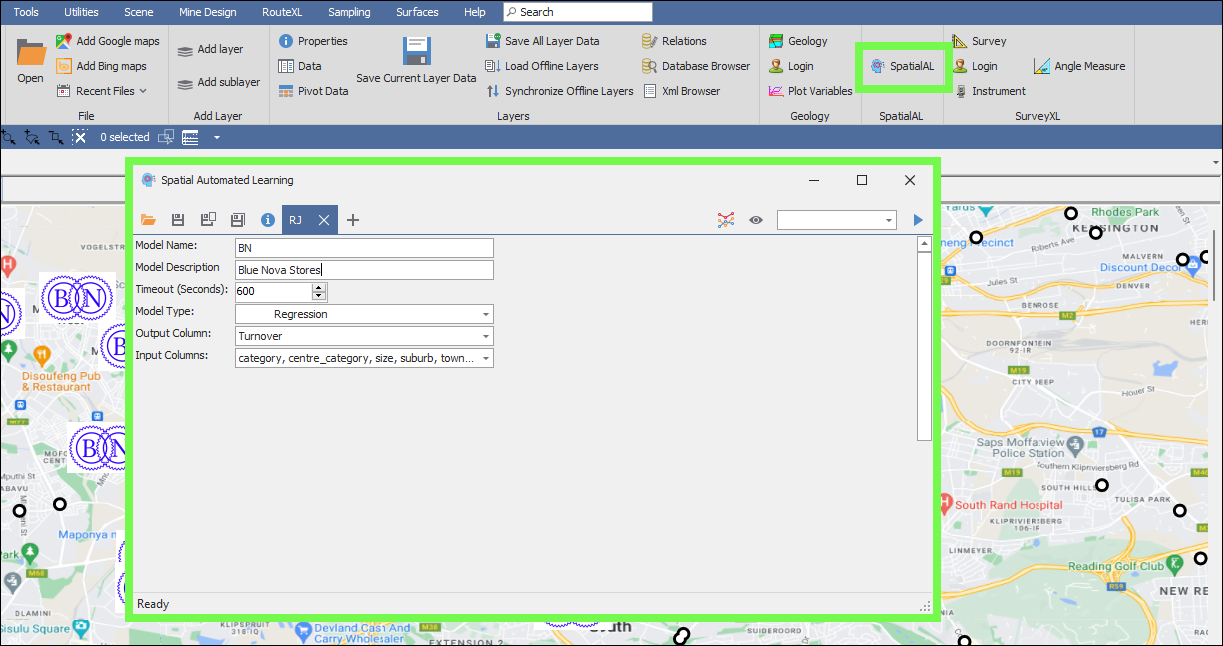Click the info icon in dialog toolbar
This screenshot has height=646, width=1223.
(268, 220)
